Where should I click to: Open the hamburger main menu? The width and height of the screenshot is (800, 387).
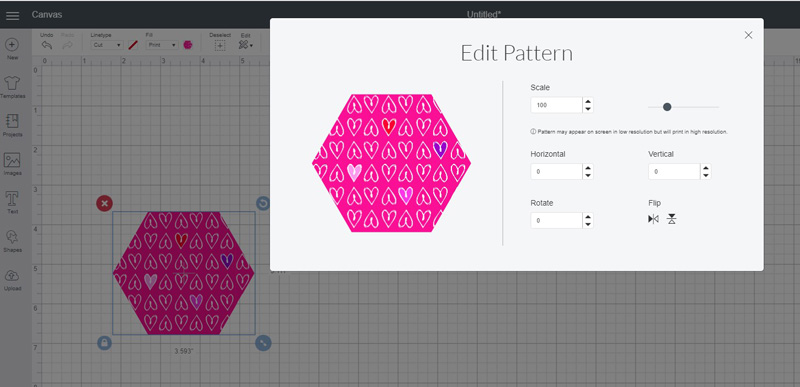pyautogui.click(x=13, y=15)
